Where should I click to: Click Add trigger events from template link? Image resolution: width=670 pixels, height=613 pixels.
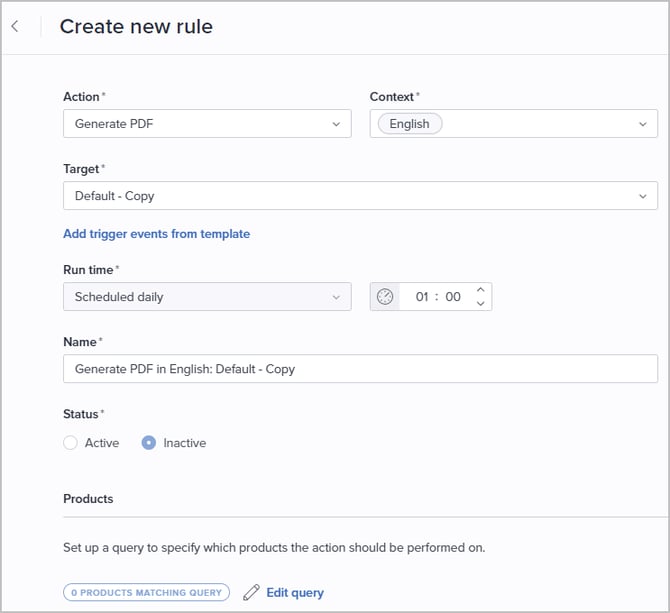click(x=156, y=234)
